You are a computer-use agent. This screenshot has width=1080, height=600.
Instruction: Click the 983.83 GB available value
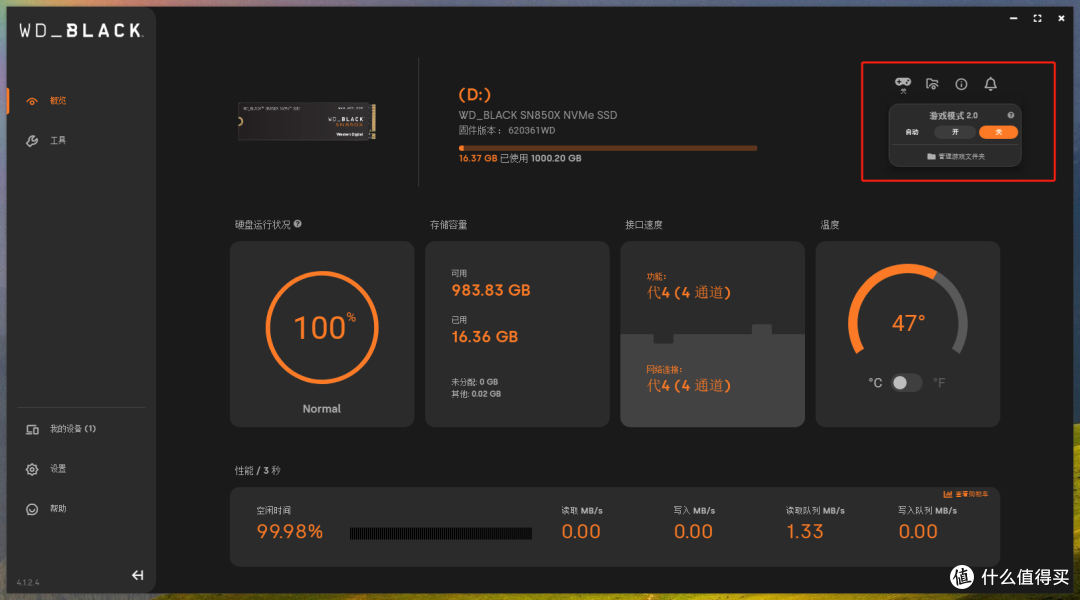(491, 290)
